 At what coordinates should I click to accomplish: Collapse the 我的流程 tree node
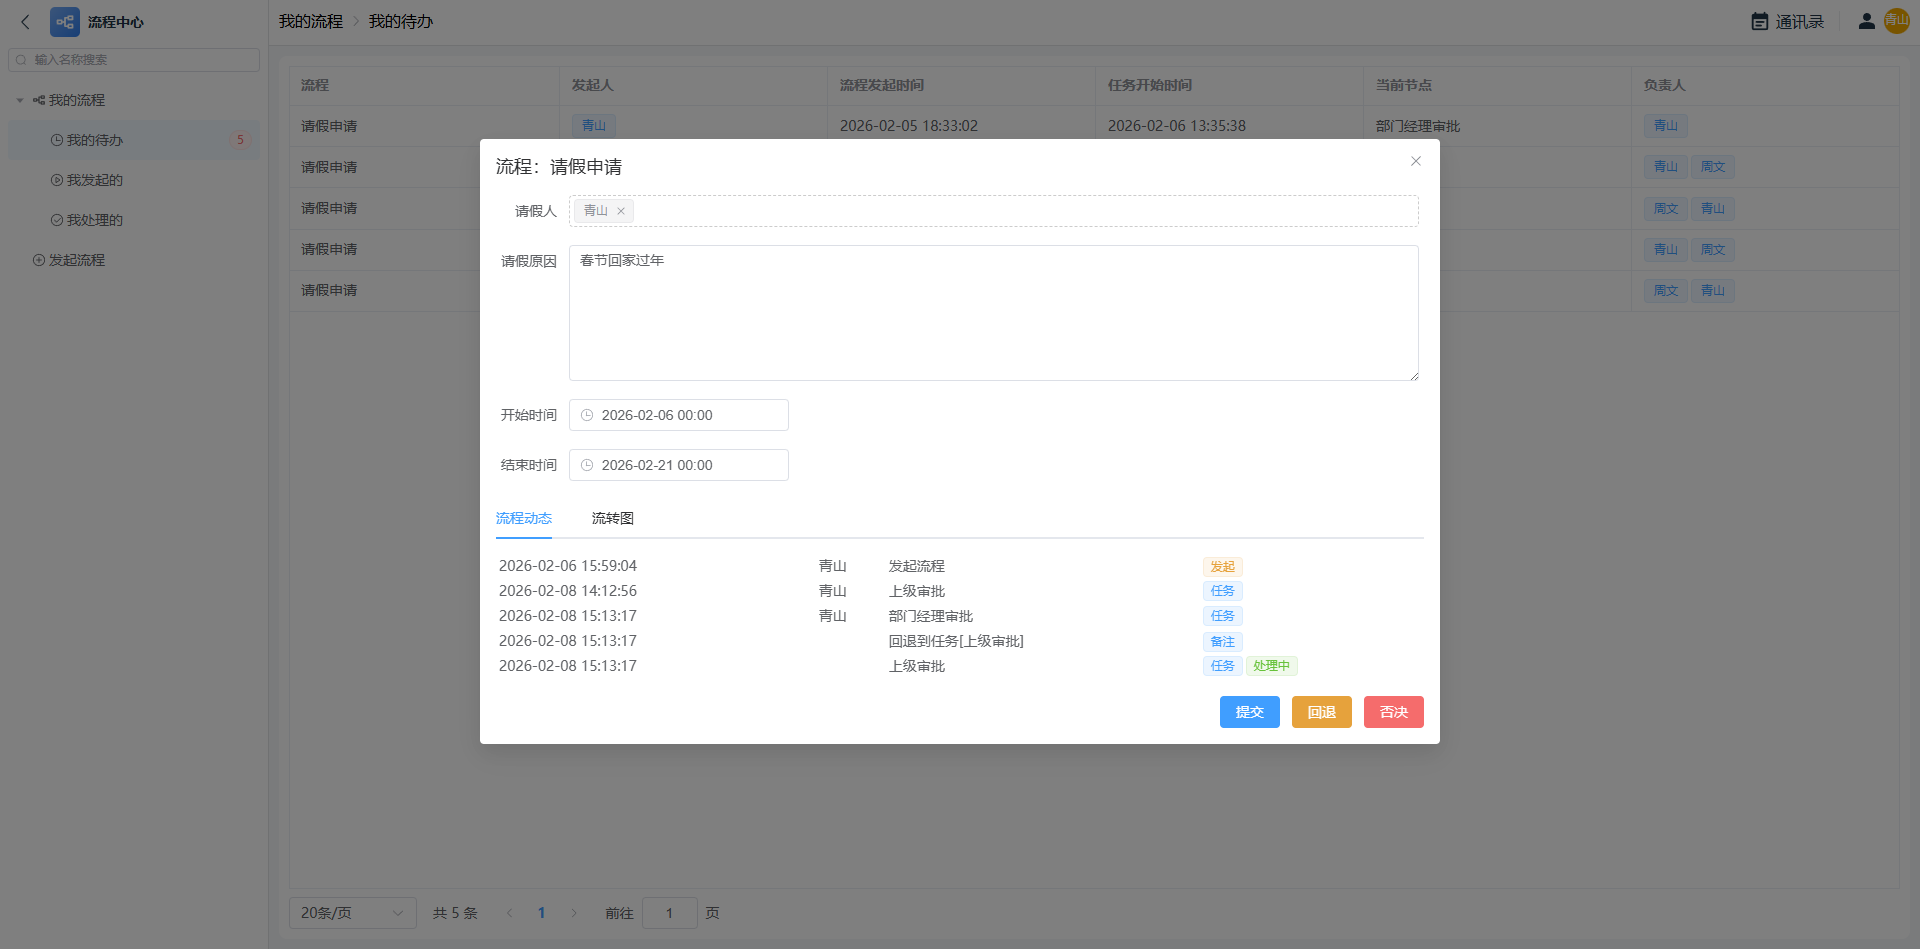pyautogui.click(x=20, y=100)
